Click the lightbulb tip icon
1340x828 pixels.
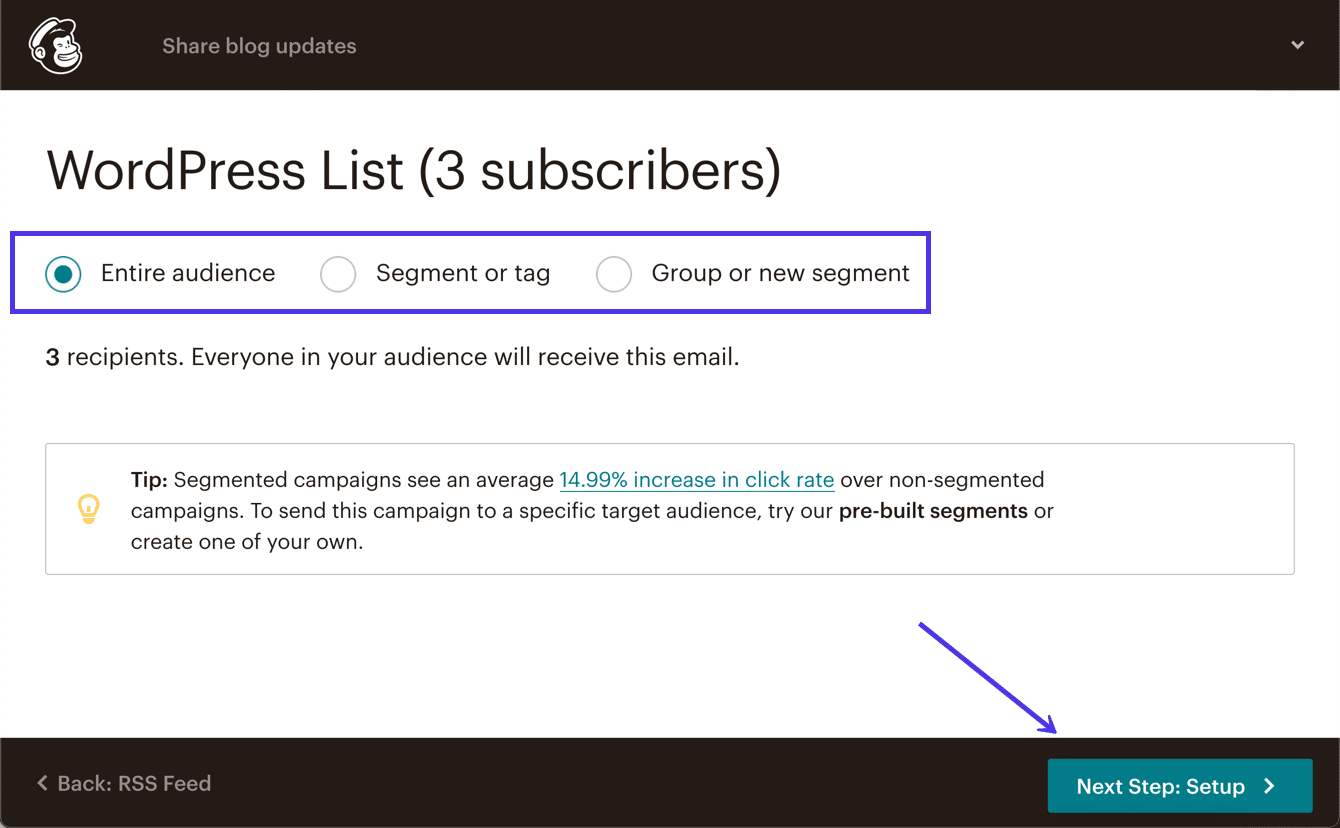(x=88, y=509)
